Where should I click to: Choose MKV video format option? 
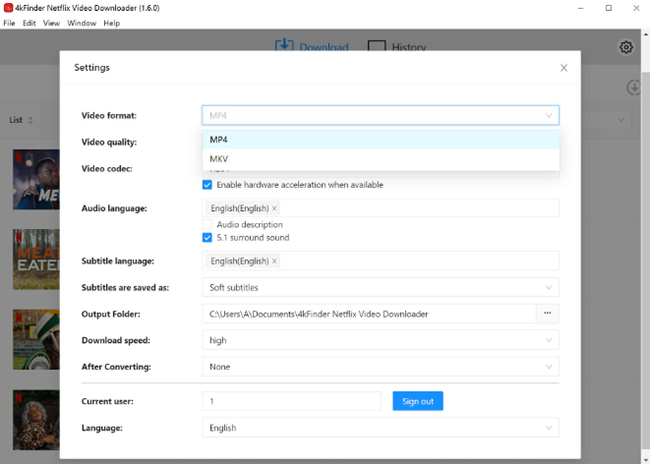(381, 159)
